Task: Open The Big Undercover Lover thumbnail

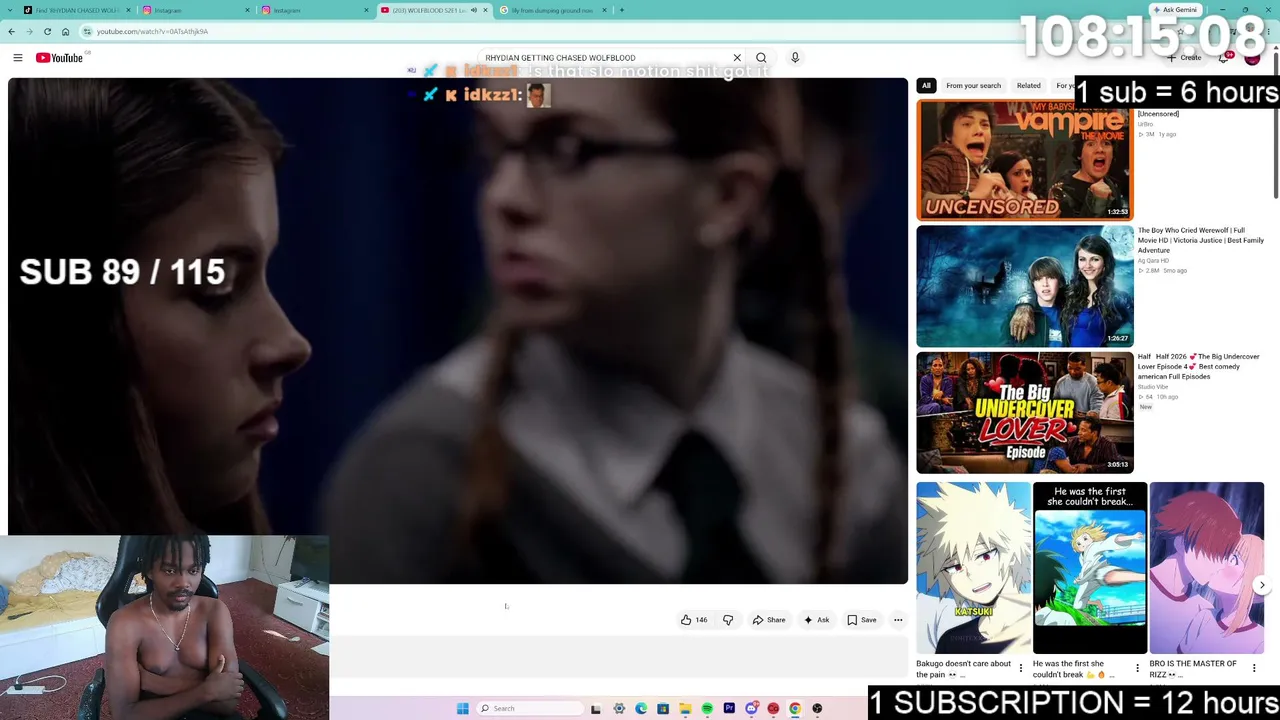Action: (1024, 412)
